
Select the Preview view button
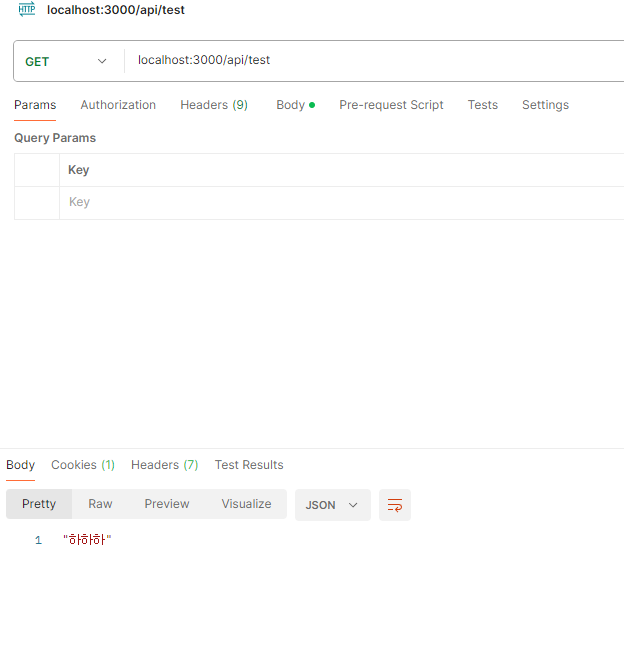coord(167,504)
